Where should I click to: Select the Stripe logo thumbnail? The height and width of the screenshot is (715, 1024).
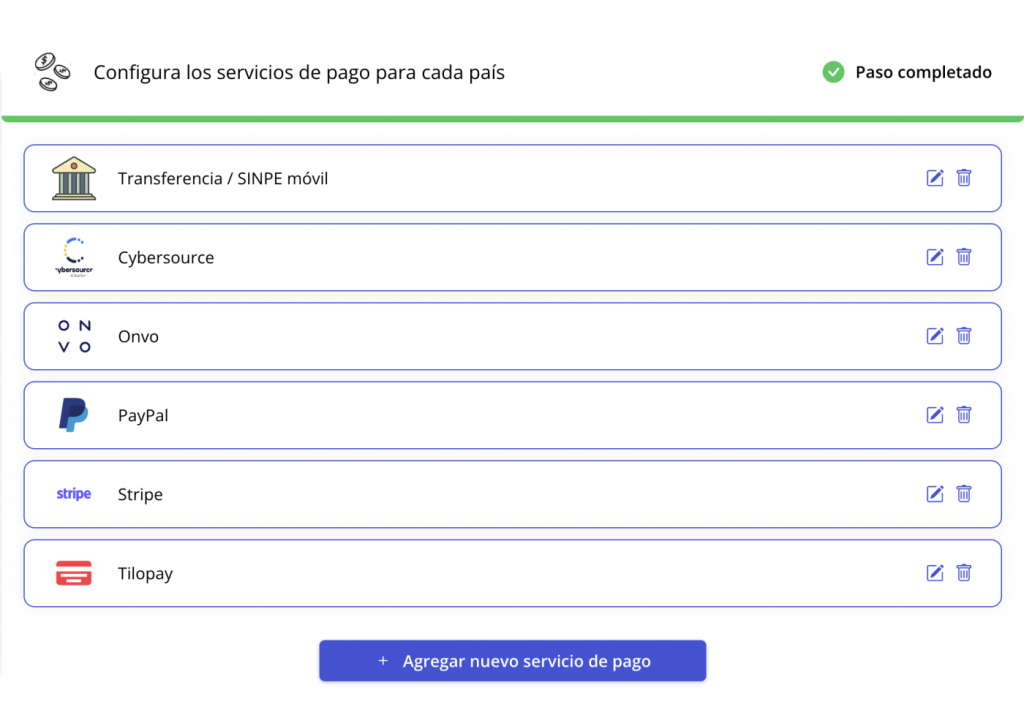tap(74, 494)
